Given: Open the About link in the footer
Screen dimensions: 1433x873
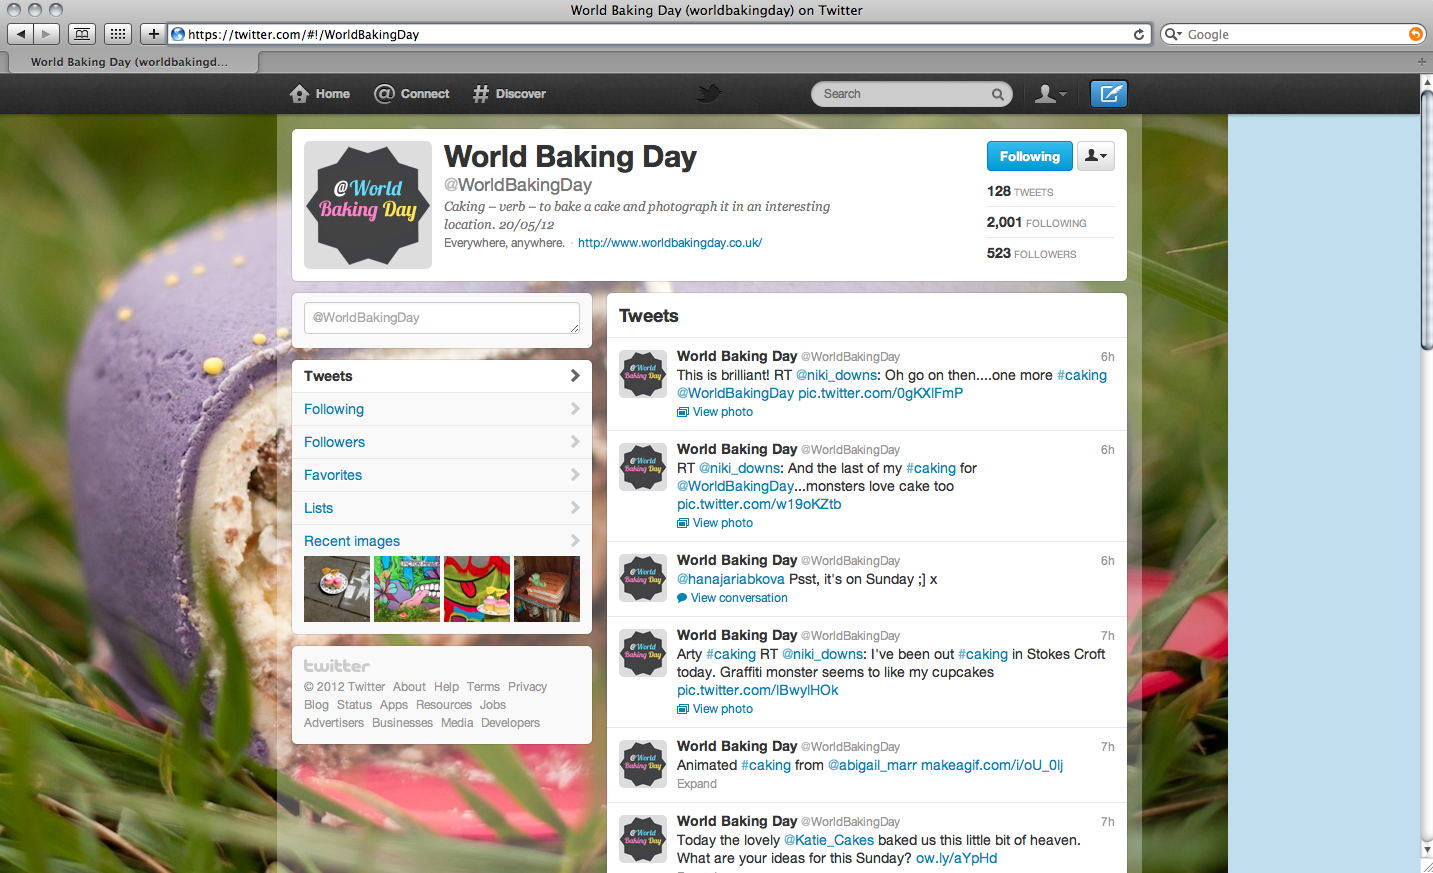Looking at the screenshot, I should coord(409,687).
